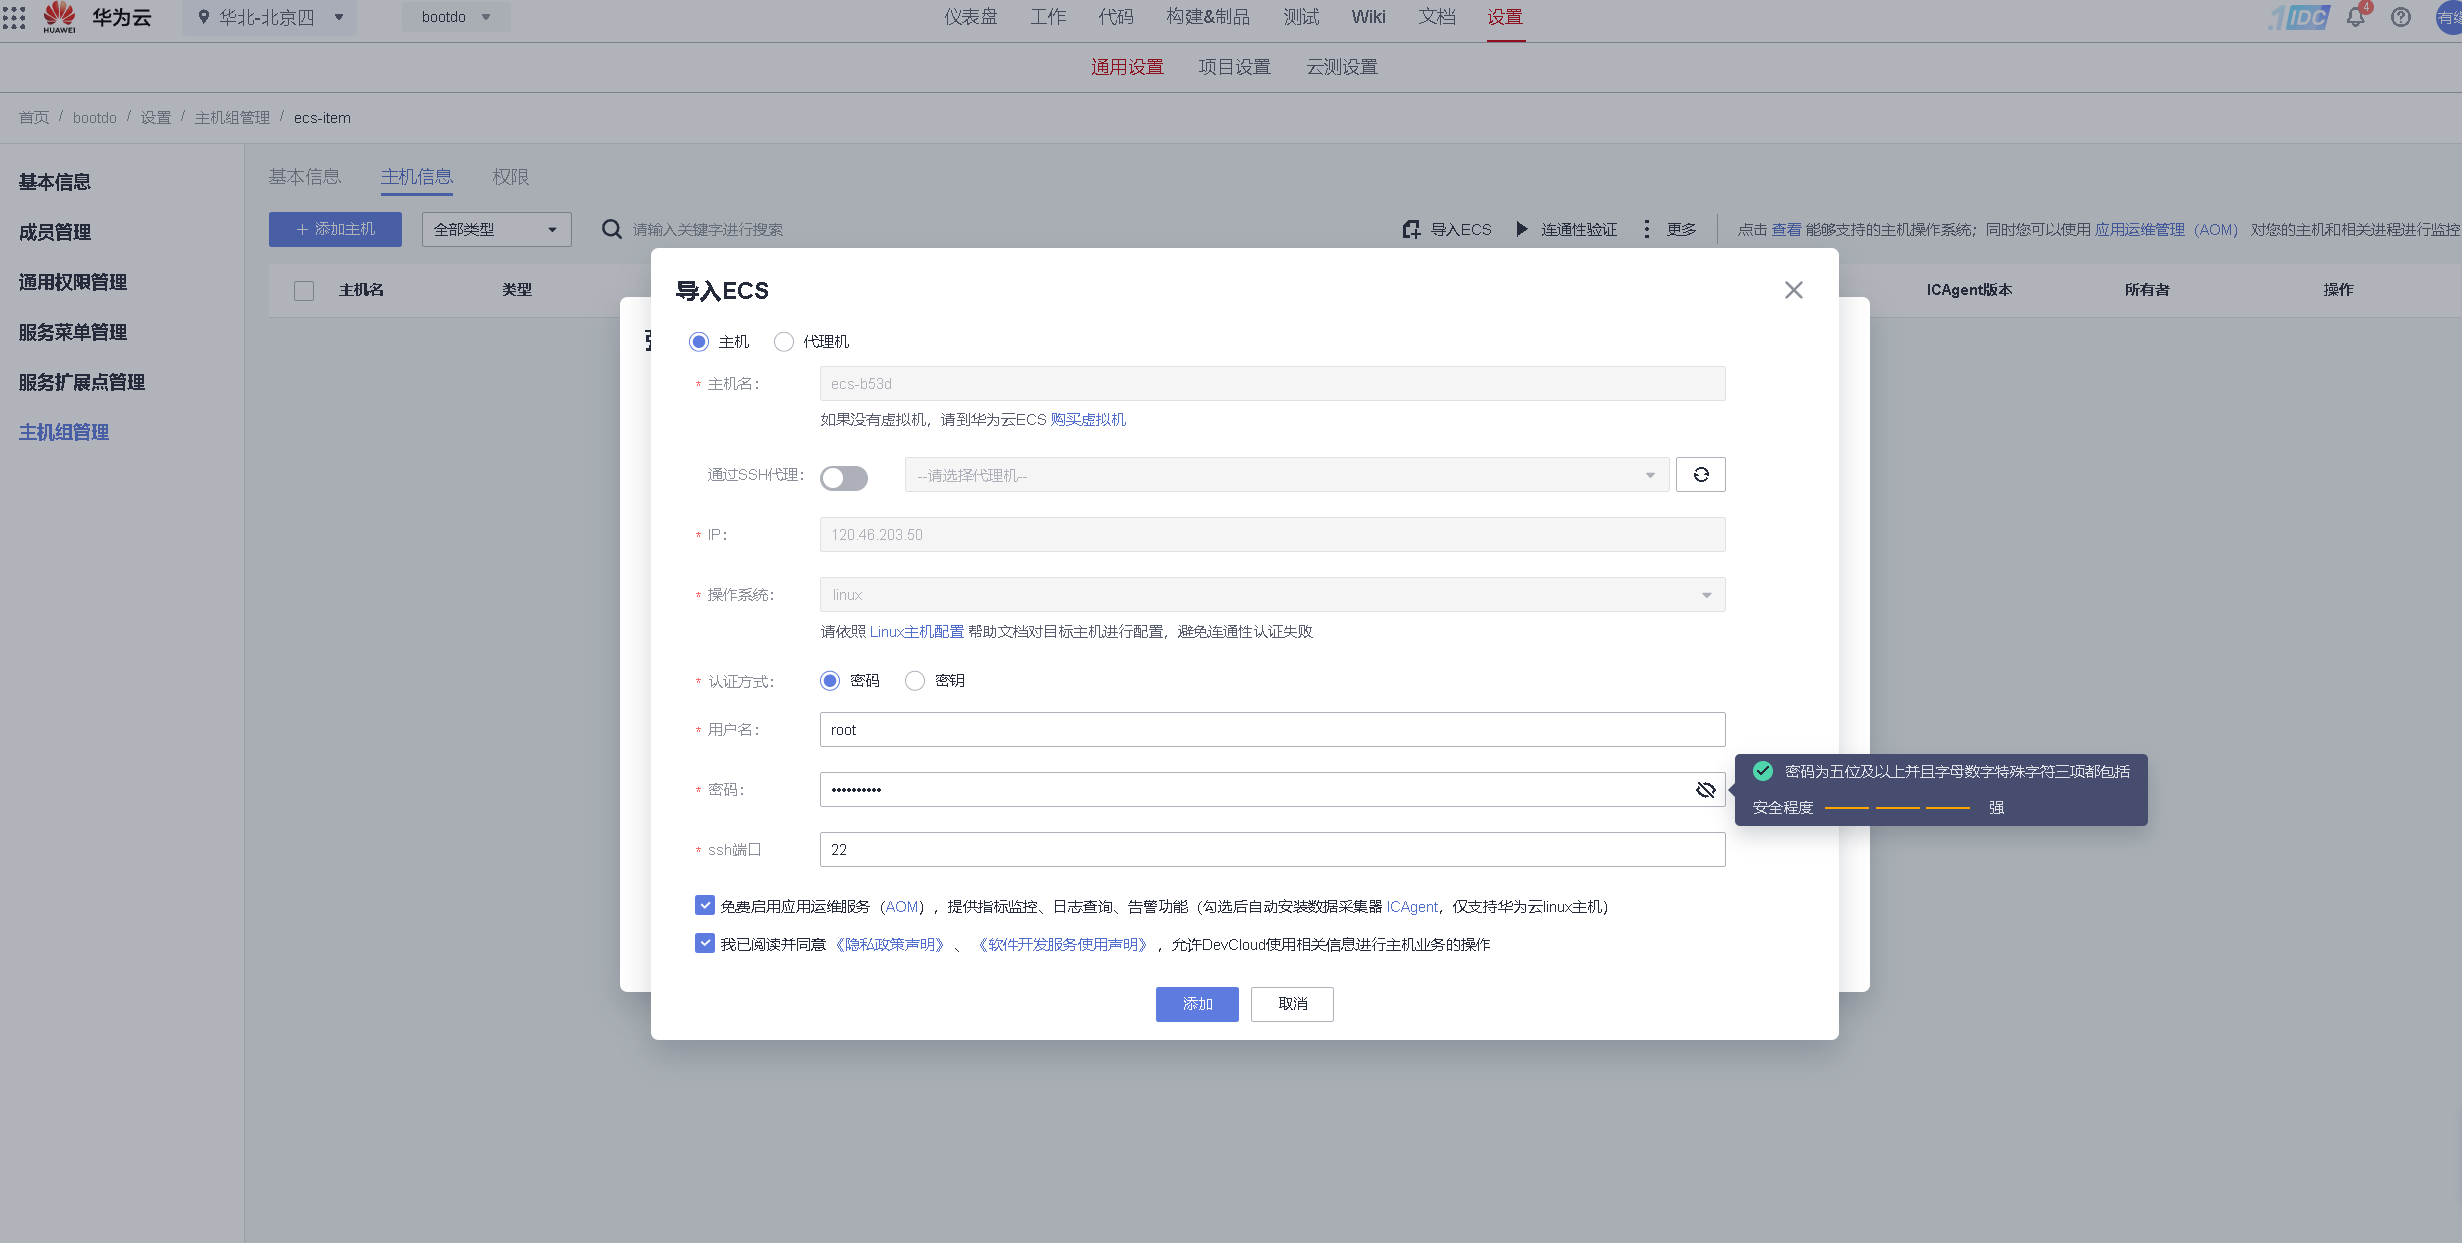Select the 密钥 authentication radio button
Screen dimensions: 2462x1243
[x=914, y=680]
